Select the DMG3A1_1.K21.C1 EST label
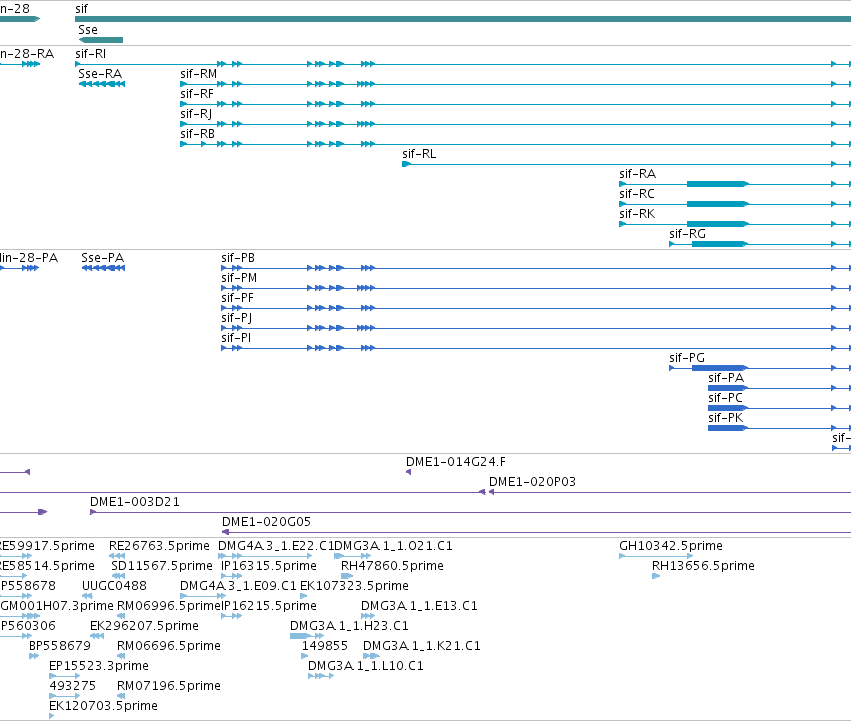The width and height of the screenshot is (851, 721). [422, 647]
